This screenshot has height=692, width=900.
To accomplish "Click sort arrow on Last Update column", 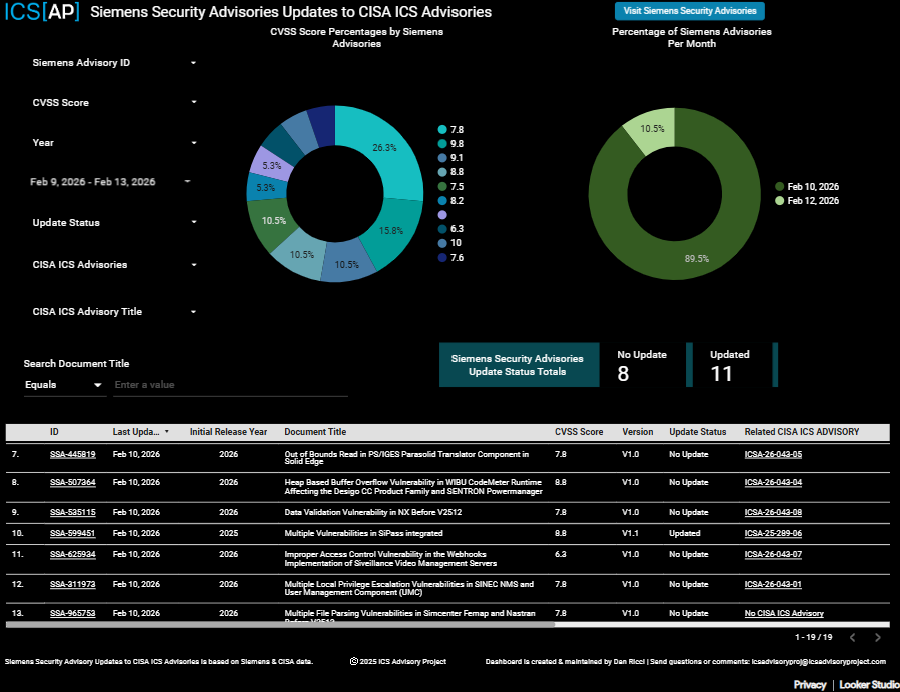I will point(167,432).
